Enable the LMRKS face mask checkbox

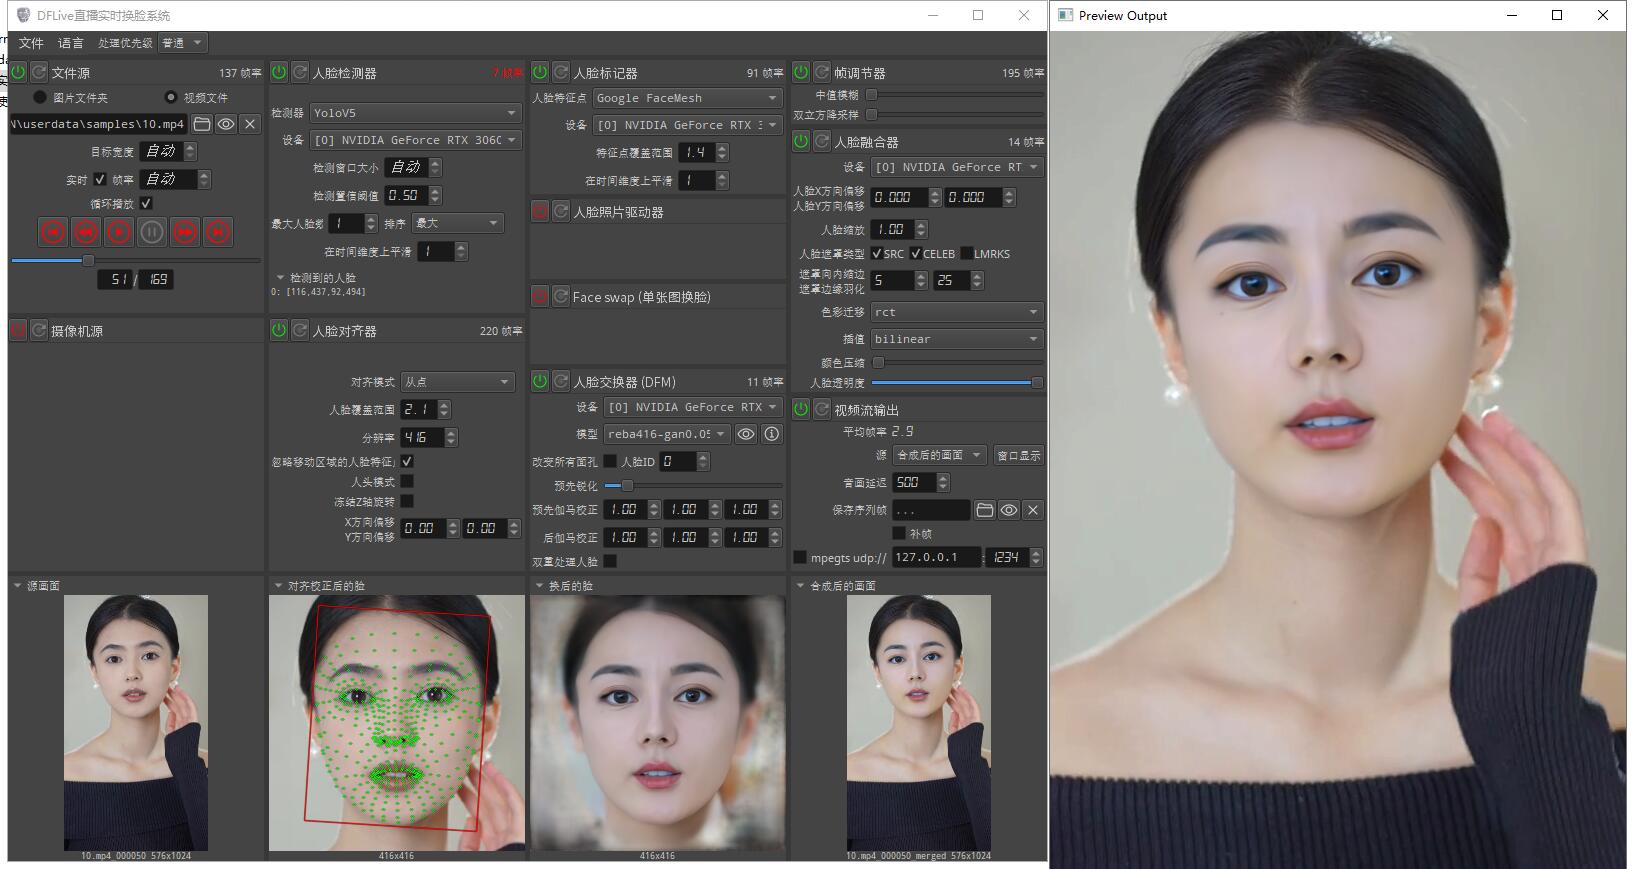pos(967,254)
